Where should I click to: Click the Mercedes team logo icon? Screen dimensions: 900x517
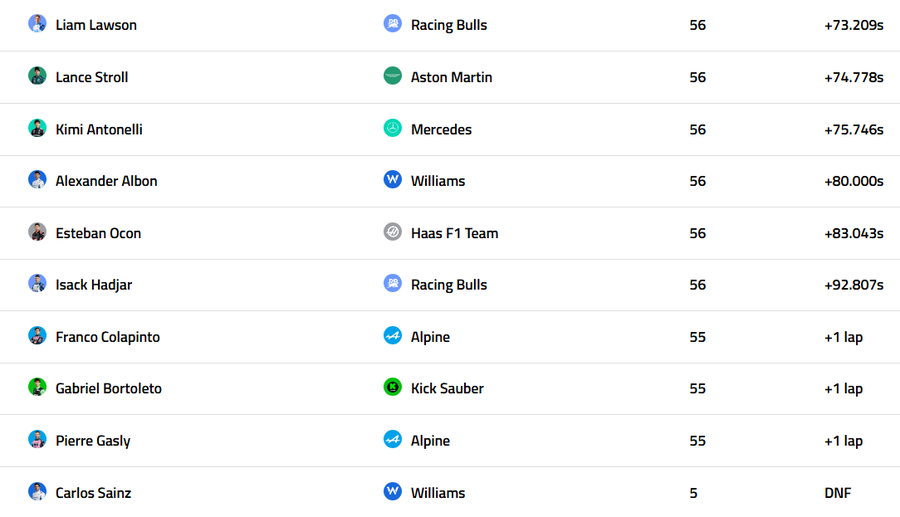click(393, 128)
